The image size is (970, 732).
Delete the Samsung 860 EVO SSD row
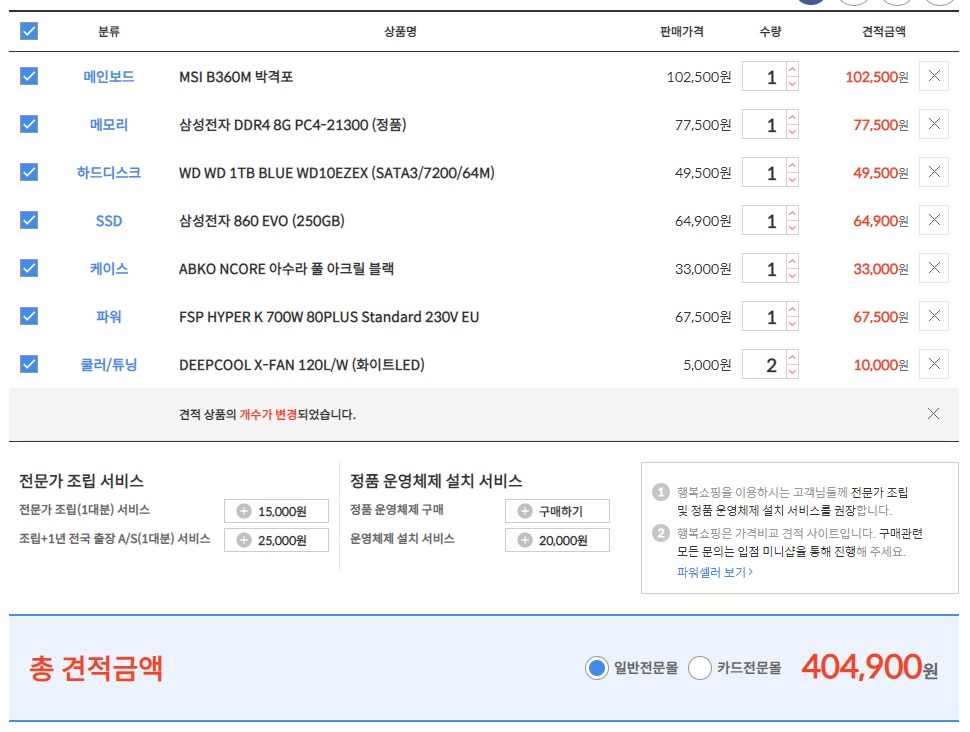tap(933, 220)
